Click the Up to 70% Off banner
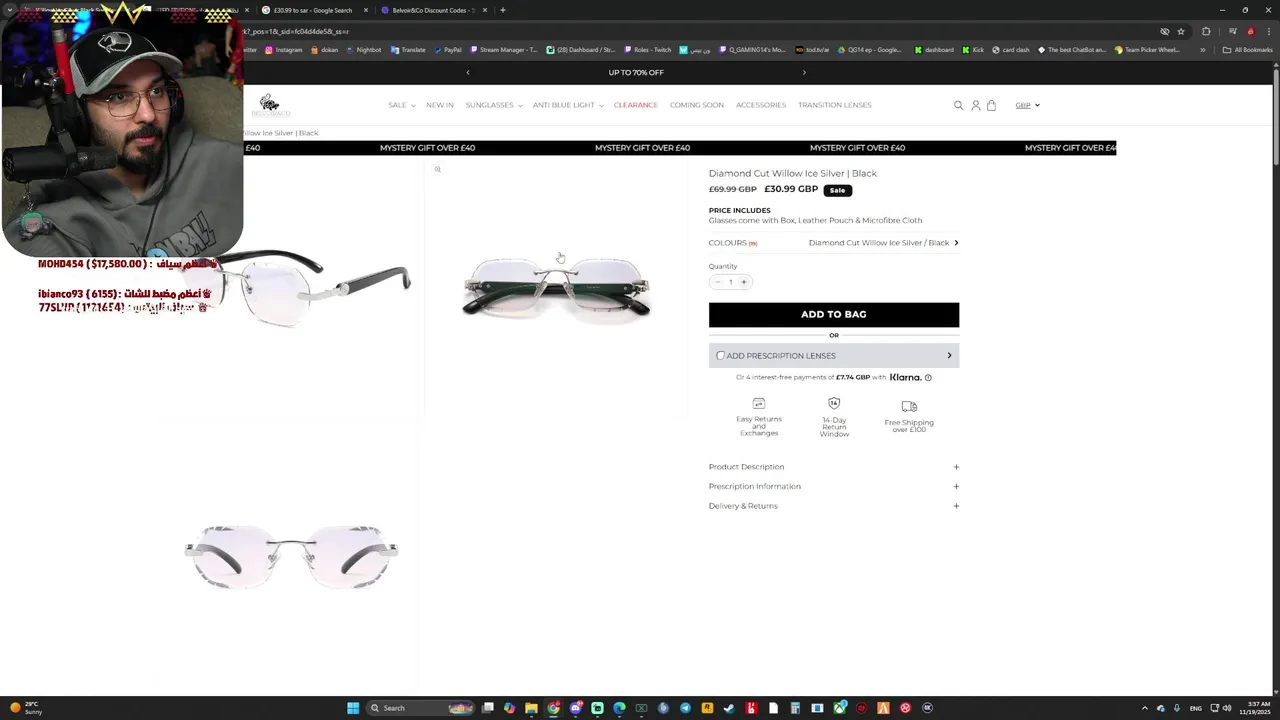1280x720 pixels. pyautogui.click(x=636, y=72)
